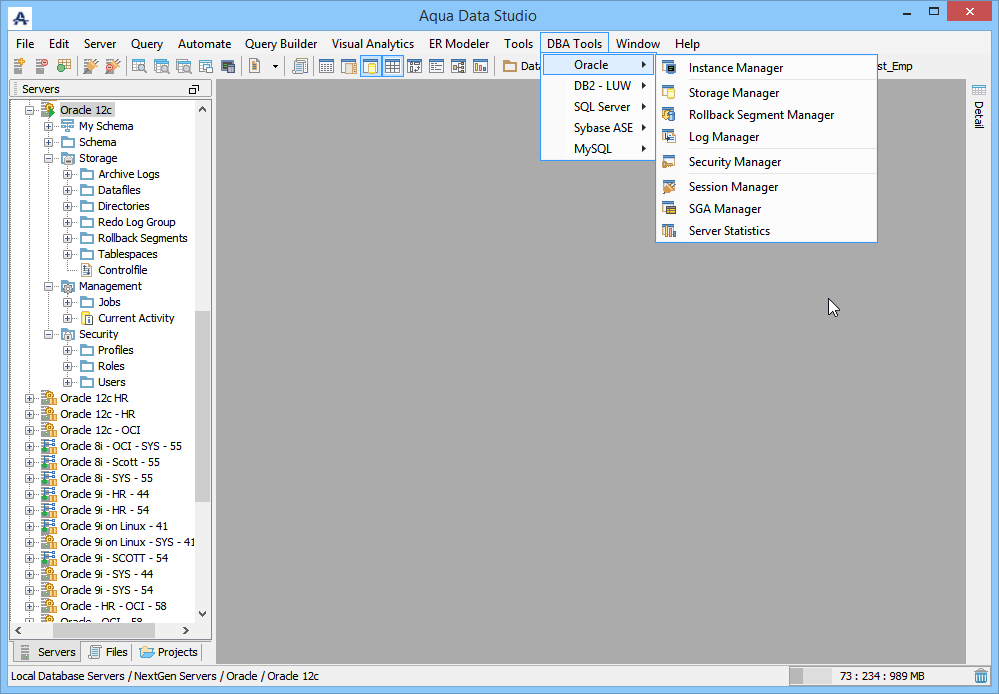The width and height of the screenshot is (999, 694).
Task: Switch to the Files tab
Action: [x=108, y=652]
